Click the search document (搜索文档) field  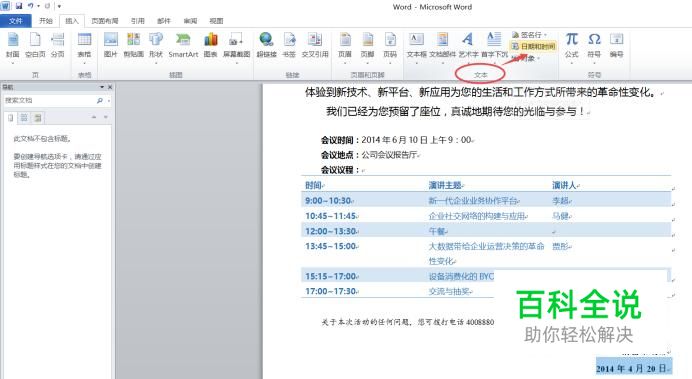(x=49, y=101)
